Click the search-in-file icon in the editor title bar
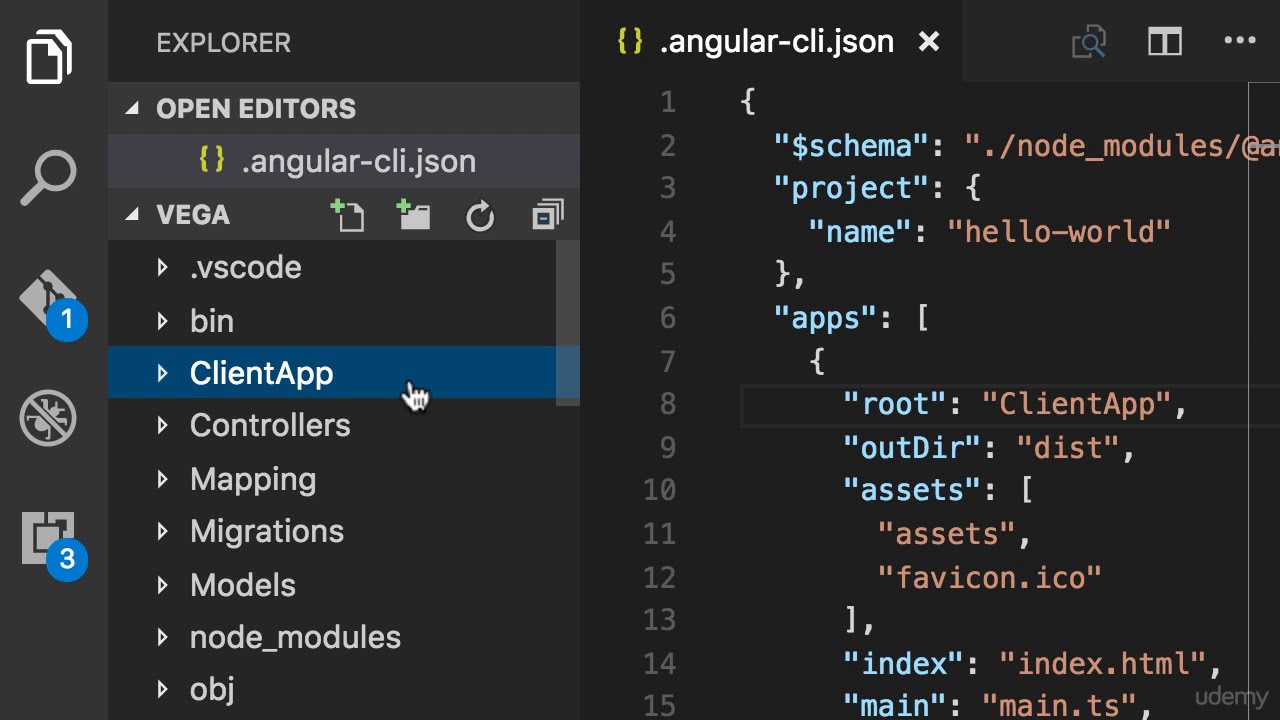Screen dimensions: 1280x720 pos(1088,42)
